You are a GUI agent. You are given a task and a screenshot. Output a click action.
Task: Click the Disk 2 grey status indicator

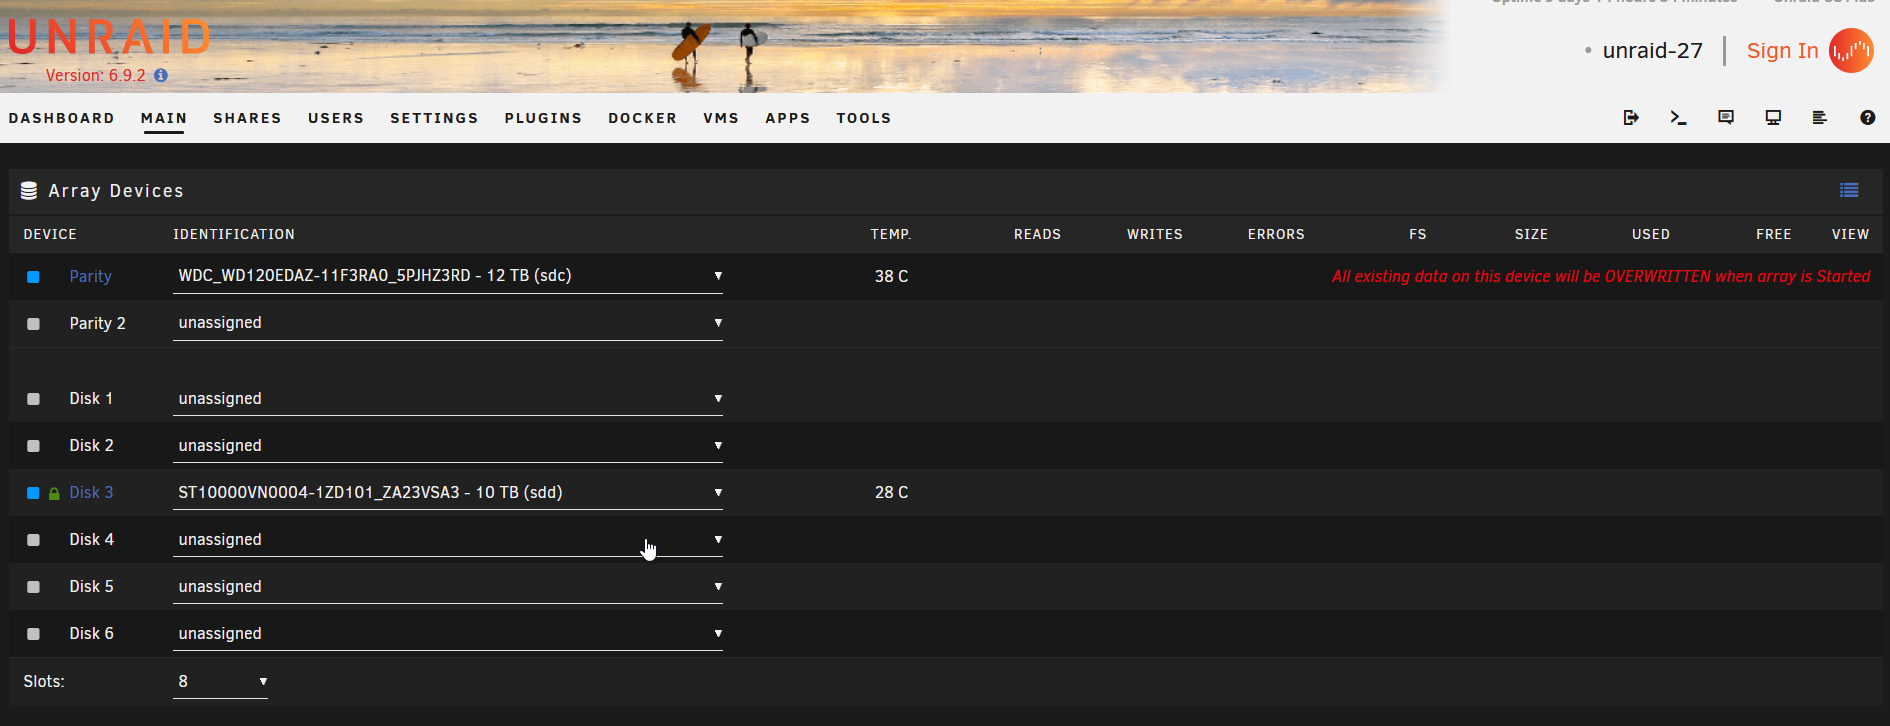[x=33, y=446]
